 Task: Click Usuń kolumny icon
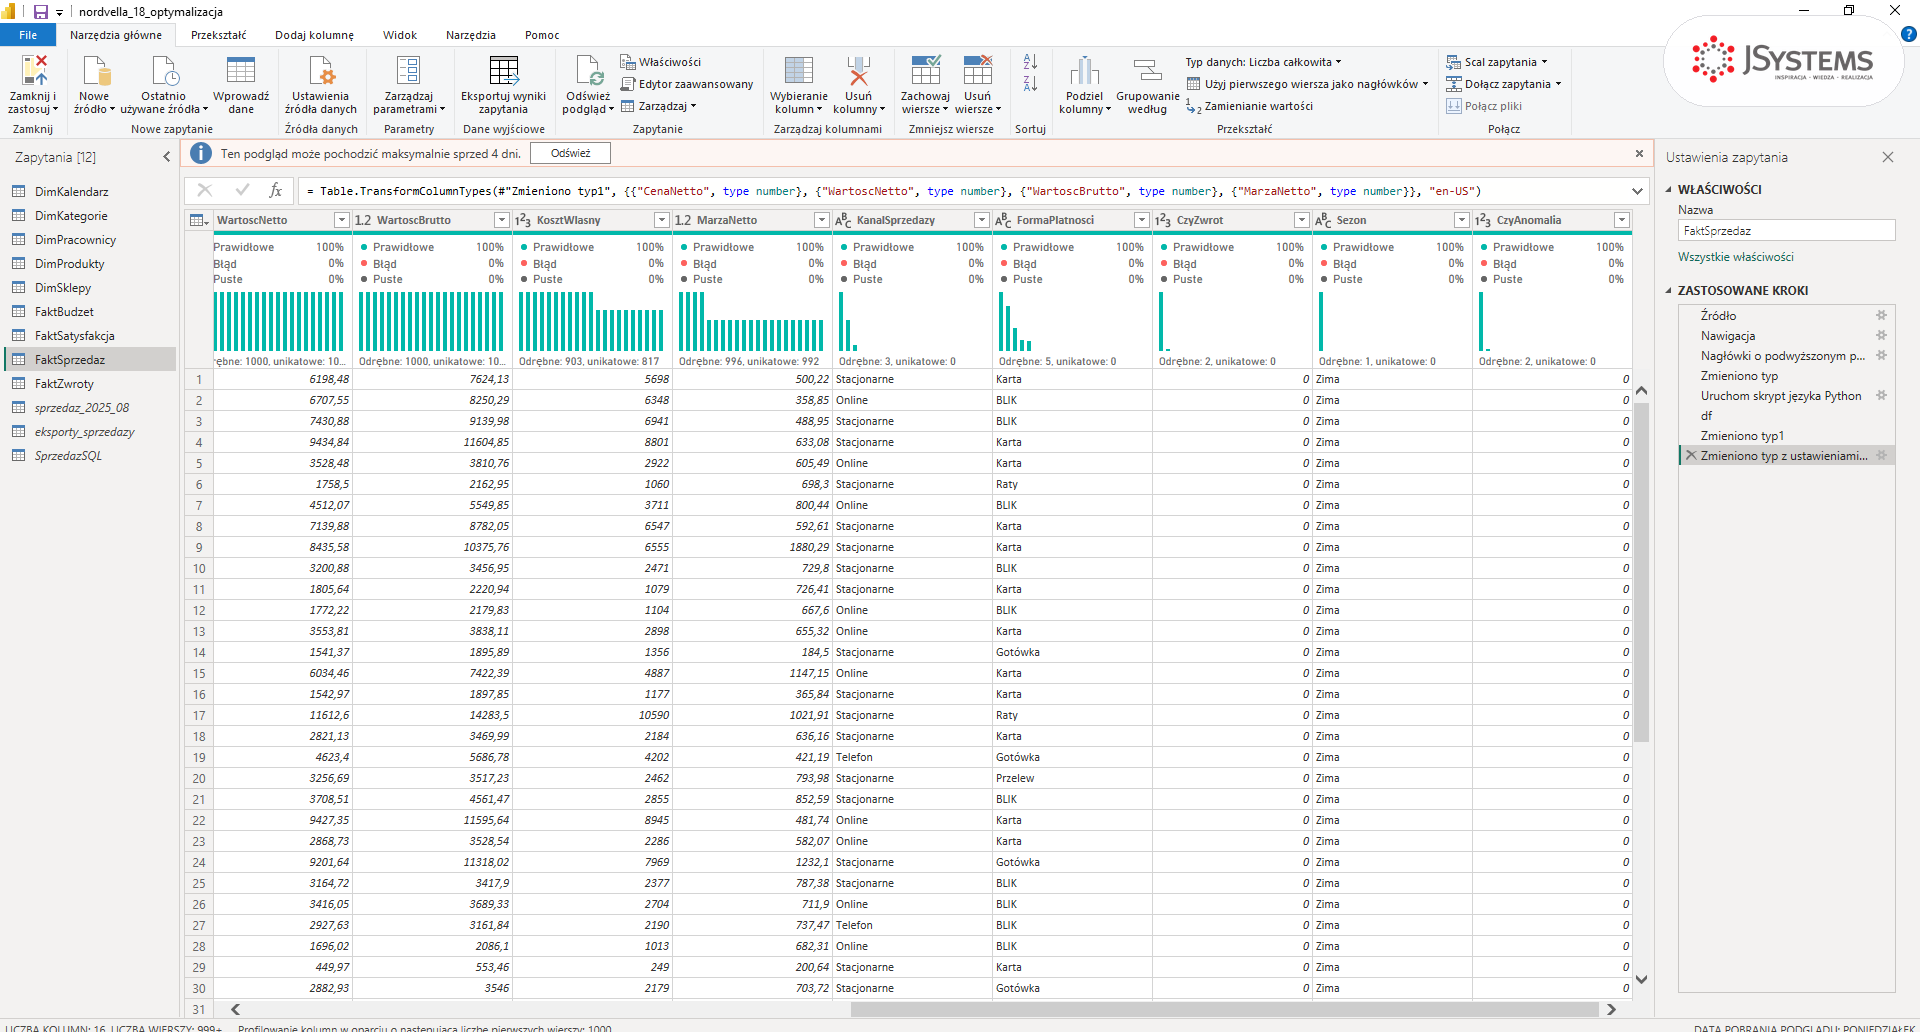pyautogui.click(x=859, y=70)
